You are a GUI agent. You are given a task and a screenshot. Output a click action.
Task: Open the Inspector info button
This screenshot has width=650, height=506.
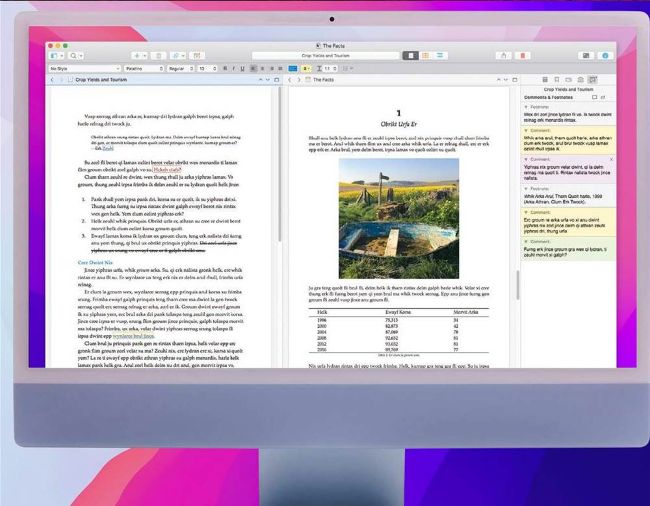coord(605,55)
